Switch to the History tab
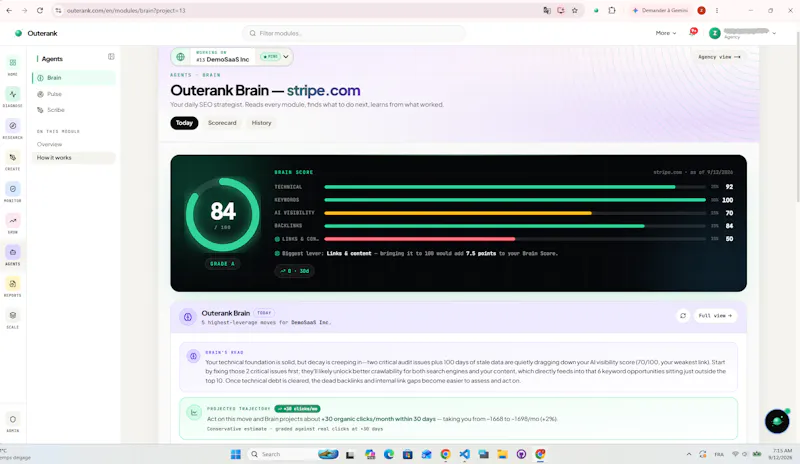800x464 pixels. (261, 123)
